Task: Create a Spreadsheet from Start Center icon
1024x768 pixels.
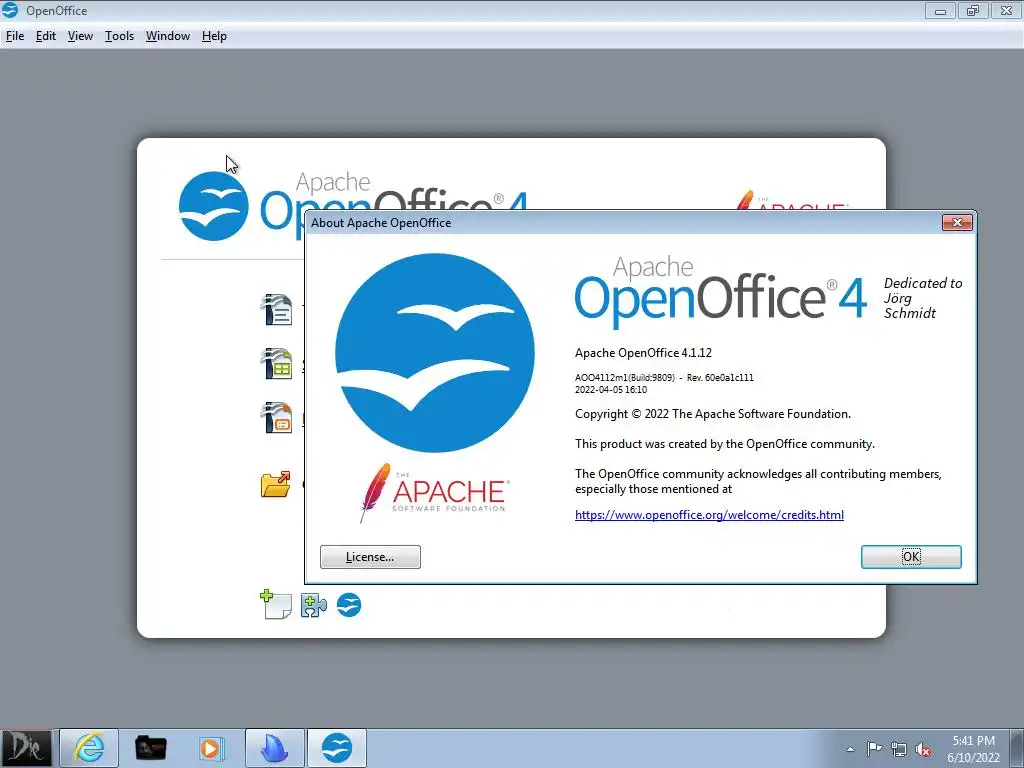Action: (x=276, y=363)
